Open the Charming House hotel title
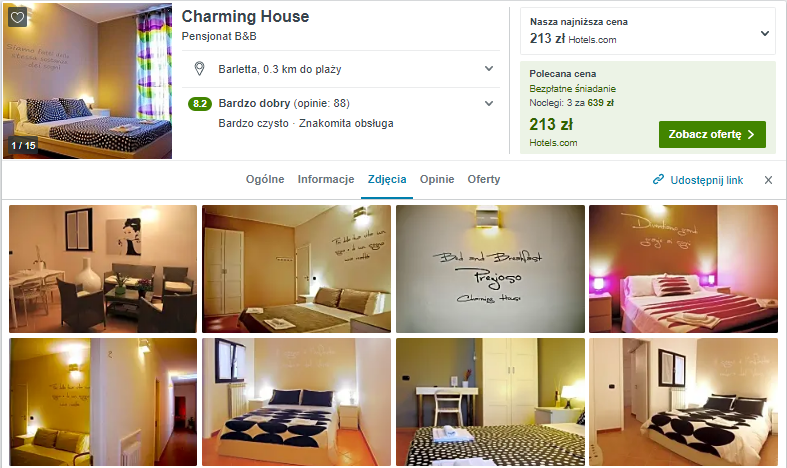787x468 pixels. 245,17
